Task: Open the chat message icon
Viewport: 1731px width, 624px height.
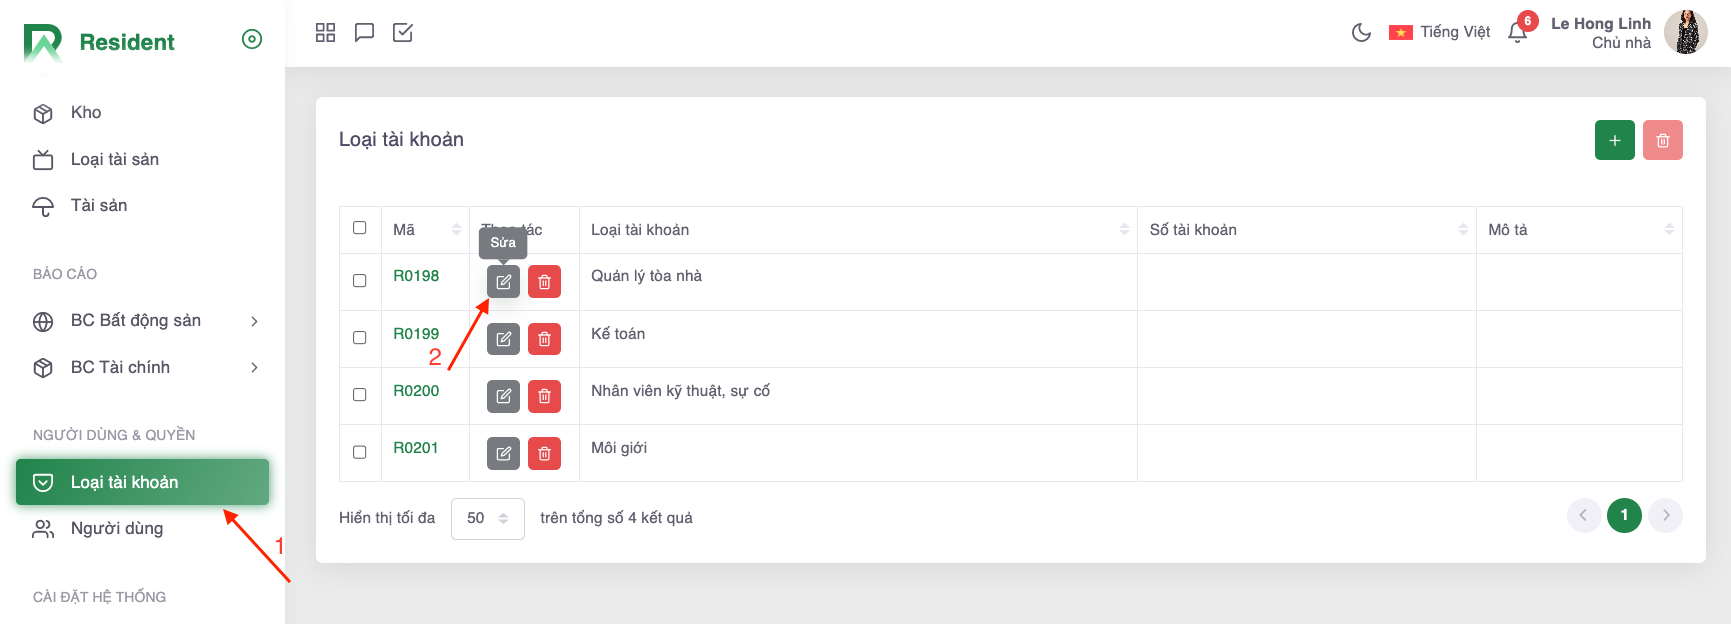Action: pos(364,33)
